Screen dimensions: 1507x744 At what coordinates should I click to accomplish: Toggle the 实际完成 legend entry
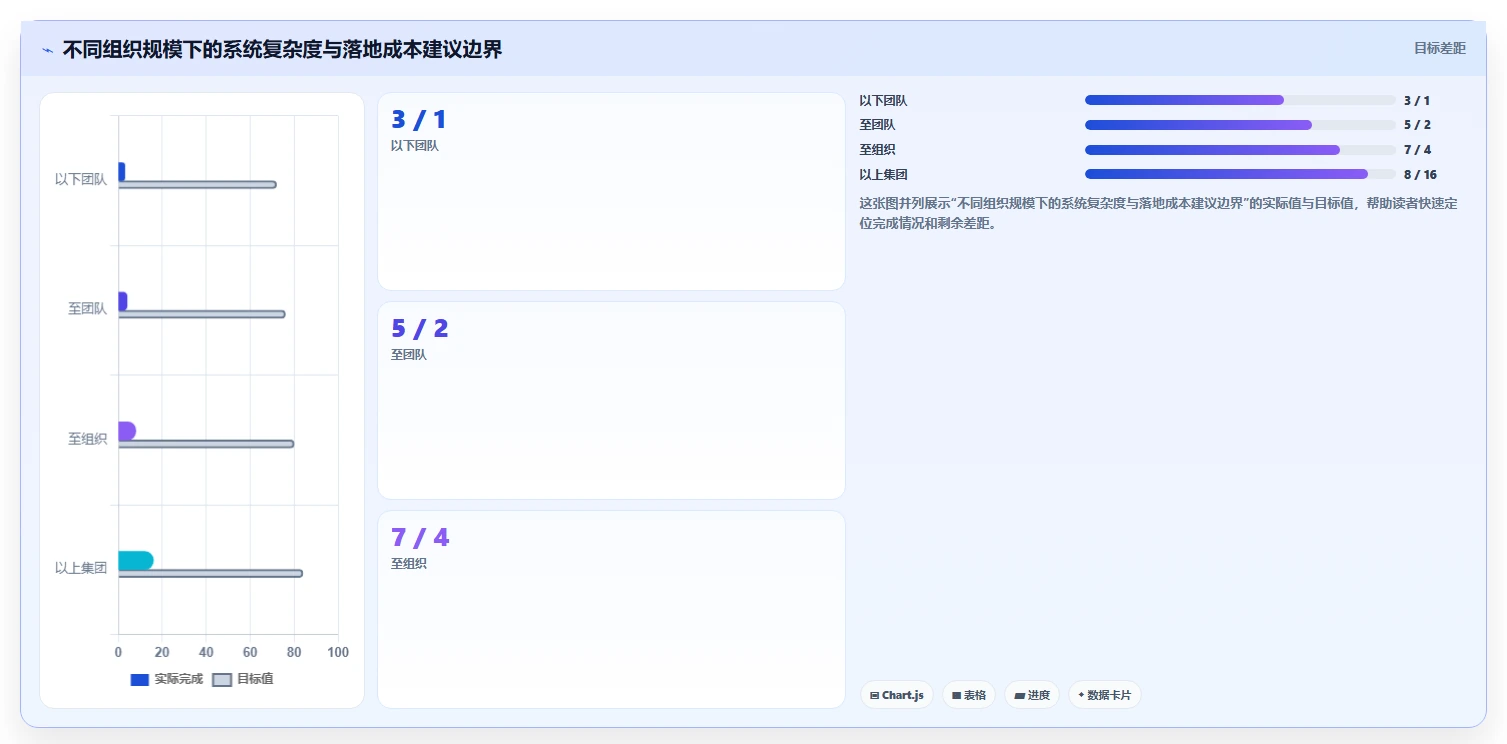point(167,679)
